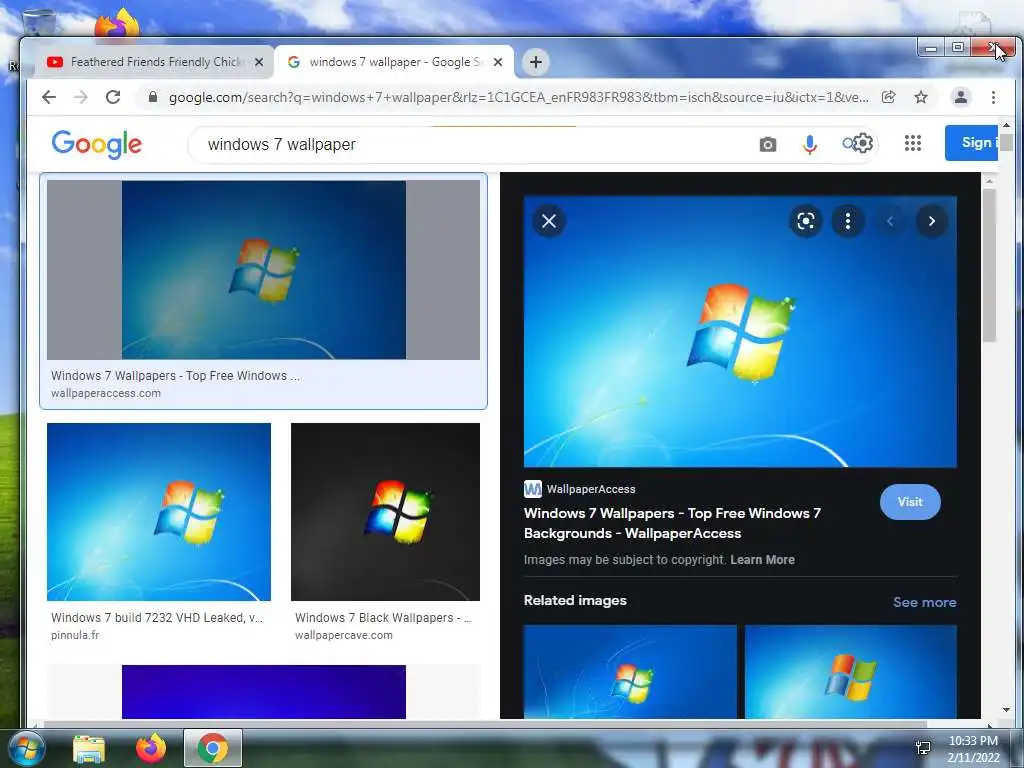1024x768 pixels.
Task: Click See more related images
Action: [924, 602]
